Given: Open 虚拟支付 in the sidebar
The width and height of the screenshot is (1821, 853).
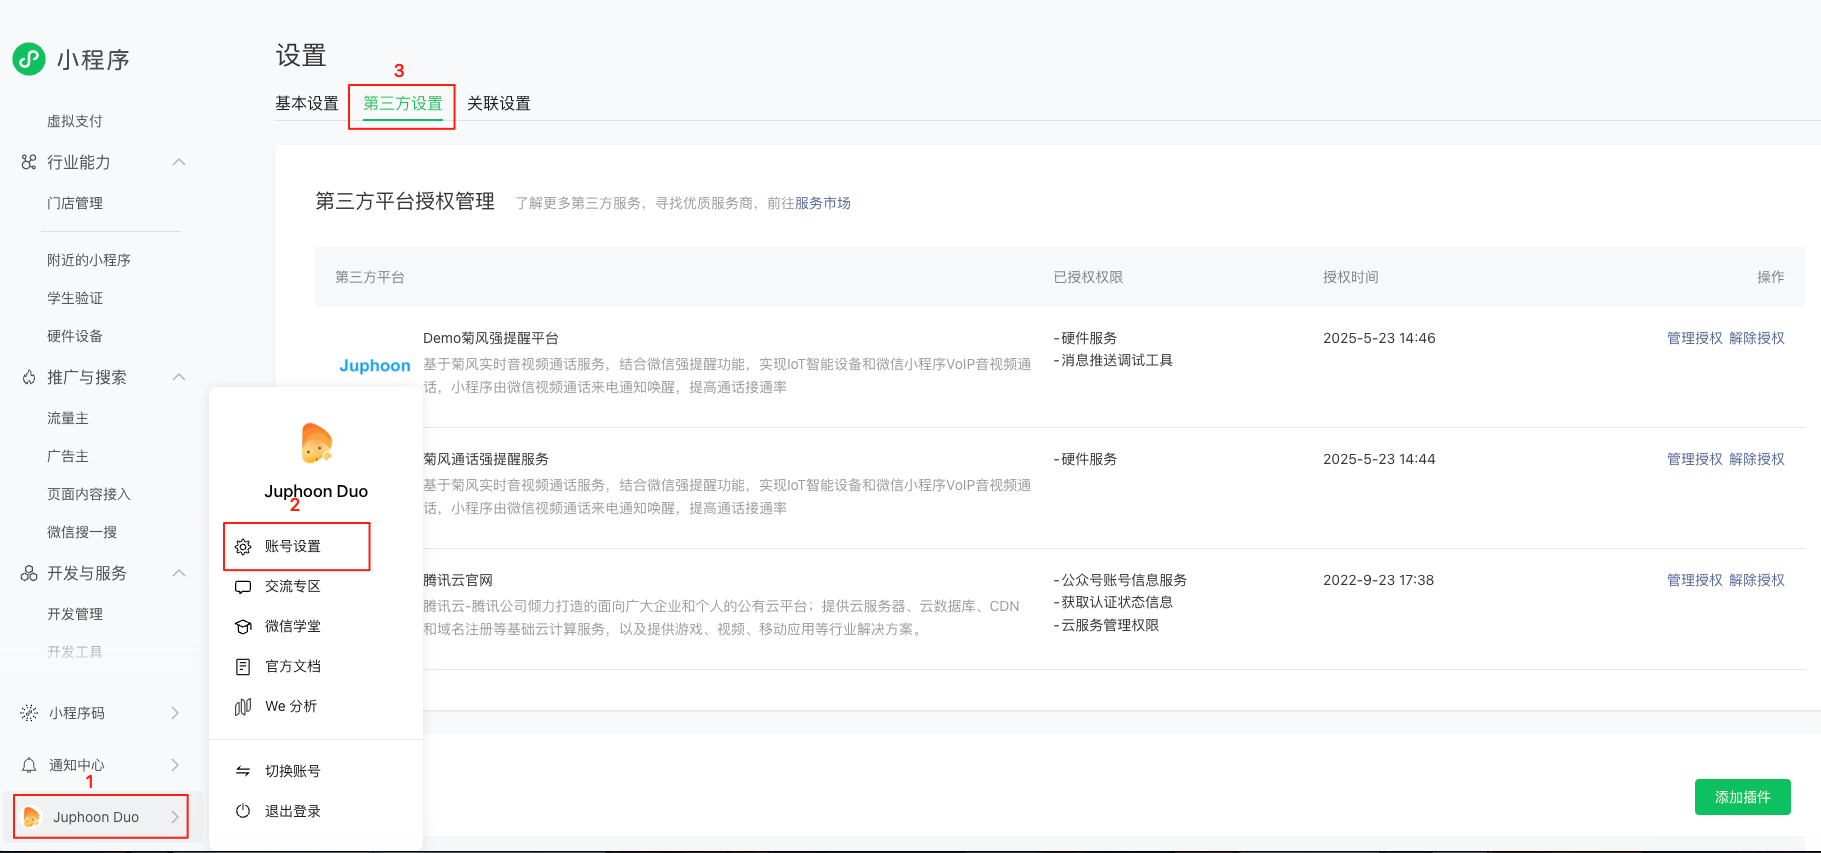Looking at the screenshot, I should coord(75,121).
